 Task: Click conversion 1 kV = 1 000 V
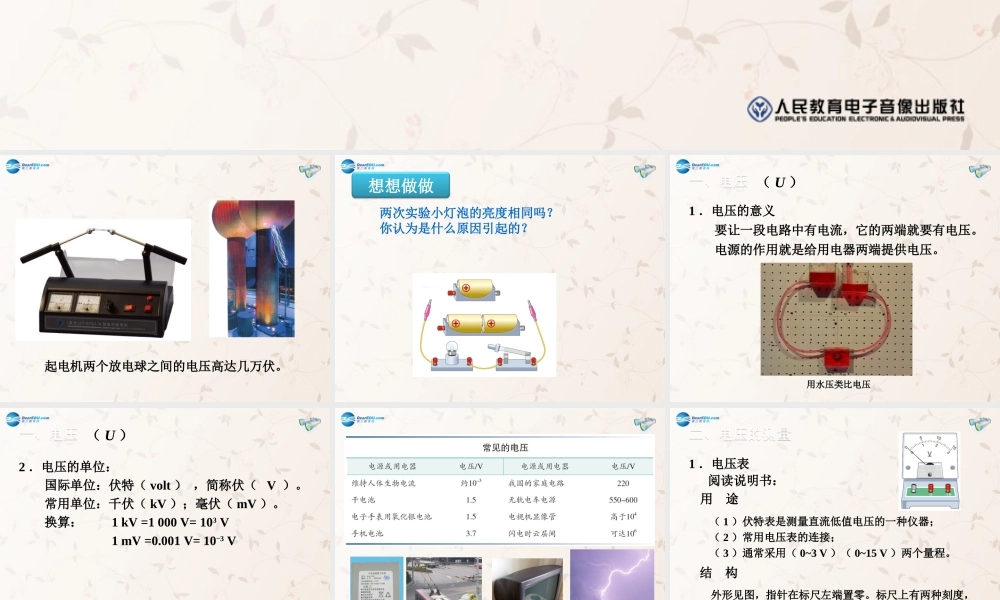pyautogui.click(x=170, y=522)
